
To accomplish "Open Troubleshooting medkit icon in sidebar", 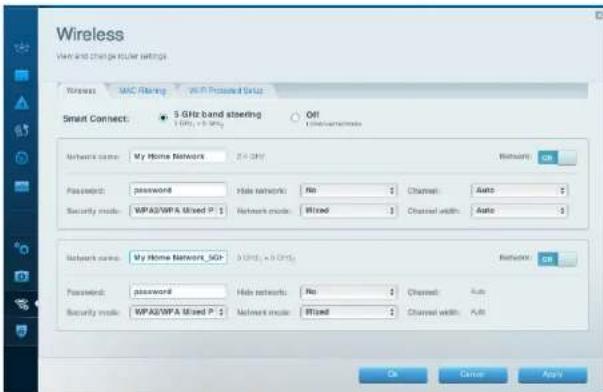I will tap(22, 276).
